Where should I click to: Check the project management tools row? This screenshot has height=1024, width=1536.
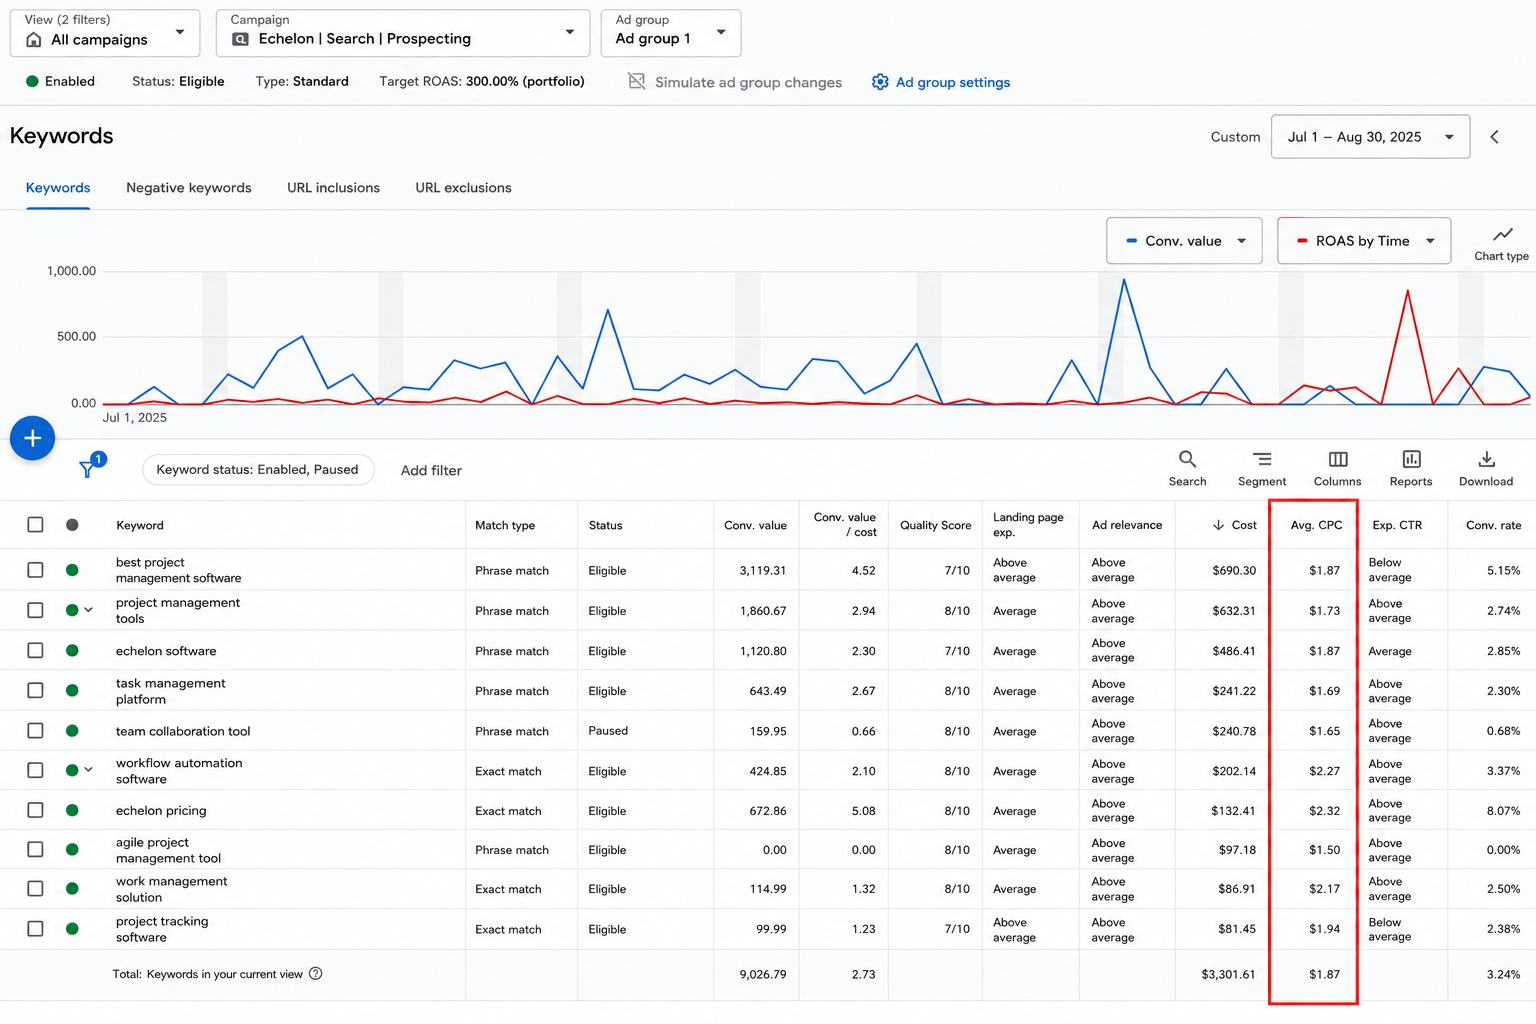35,610
